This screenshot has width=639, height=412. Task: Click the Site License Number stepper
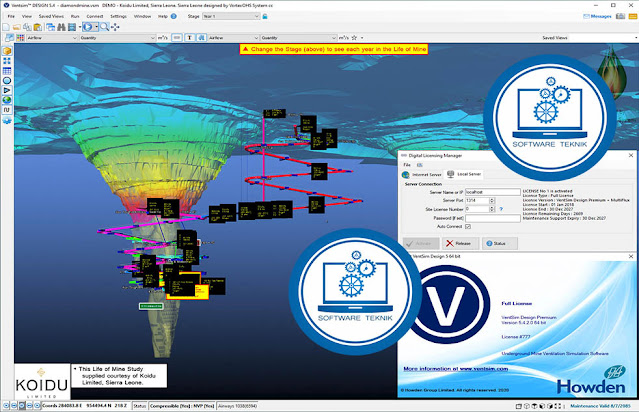pyautogui.click(x=492, y=209)
